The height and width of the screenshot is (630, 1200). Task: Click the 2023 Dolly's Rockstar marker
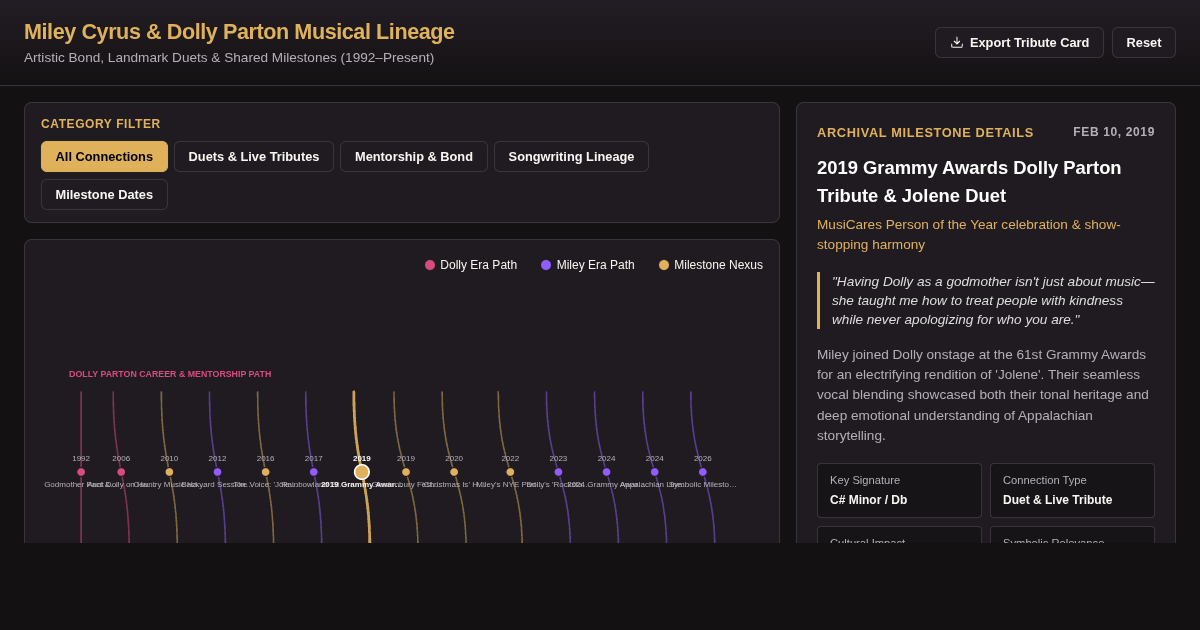(558, 472)
